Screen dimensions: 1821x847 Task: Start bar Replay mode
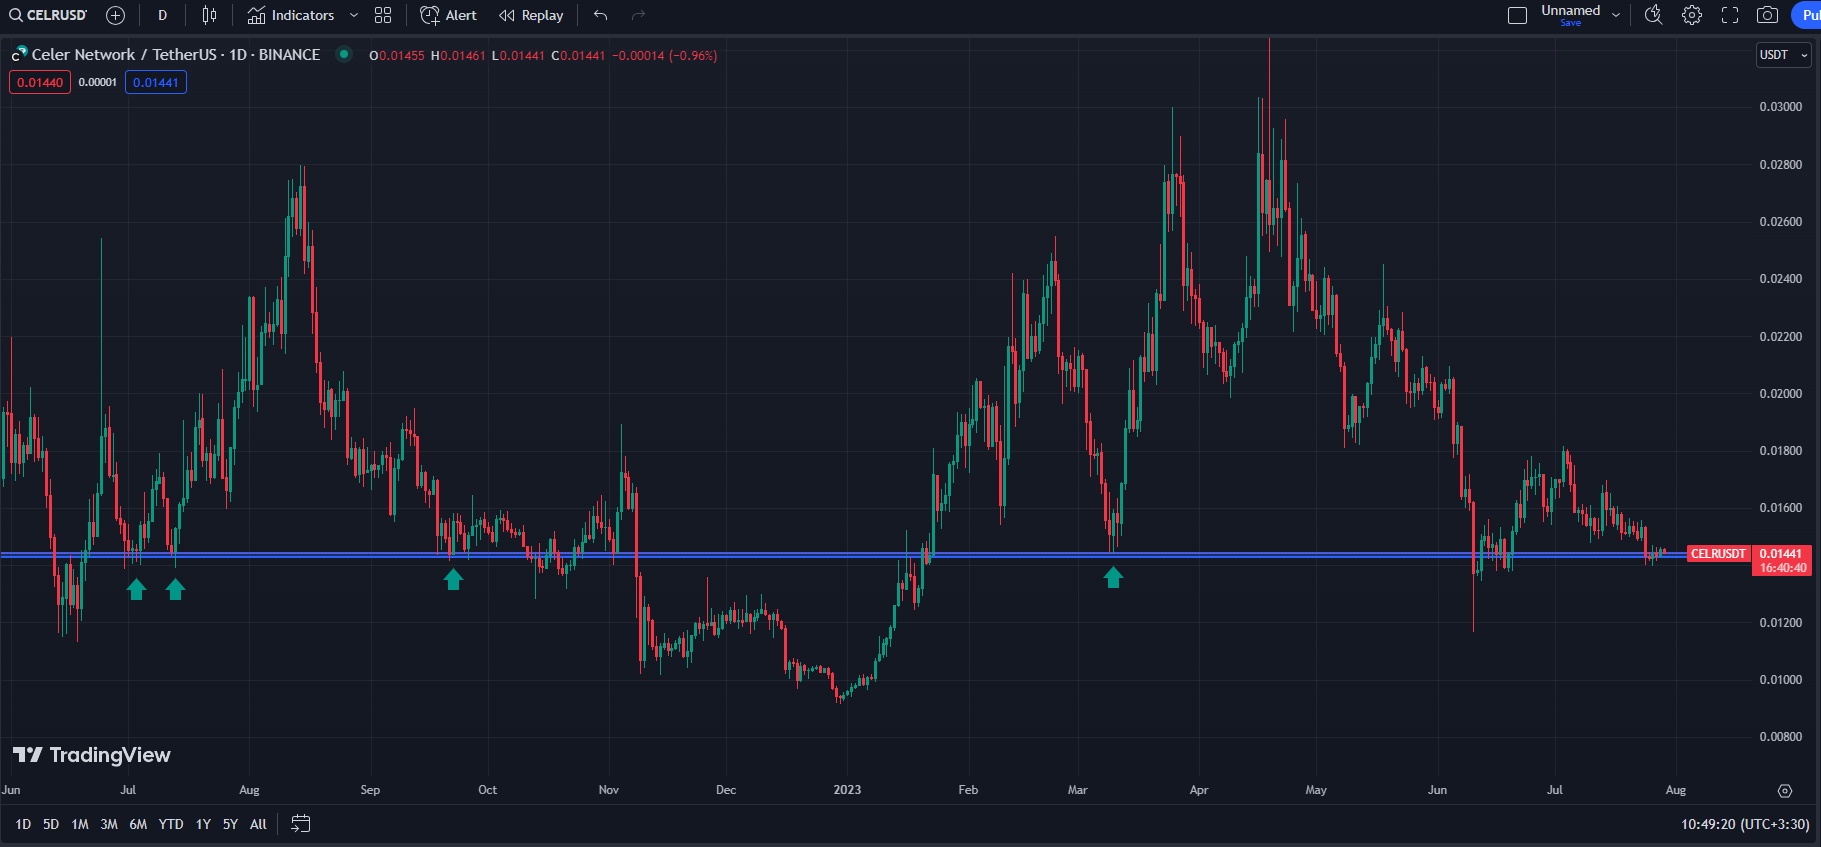[531, 15]
